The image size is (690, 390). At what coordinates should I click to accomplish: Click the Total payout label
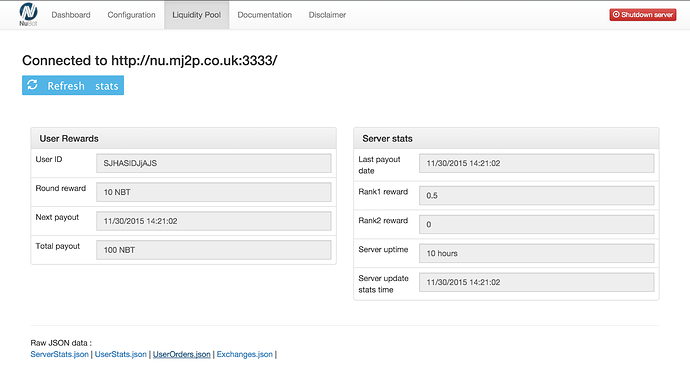[58, 246]
